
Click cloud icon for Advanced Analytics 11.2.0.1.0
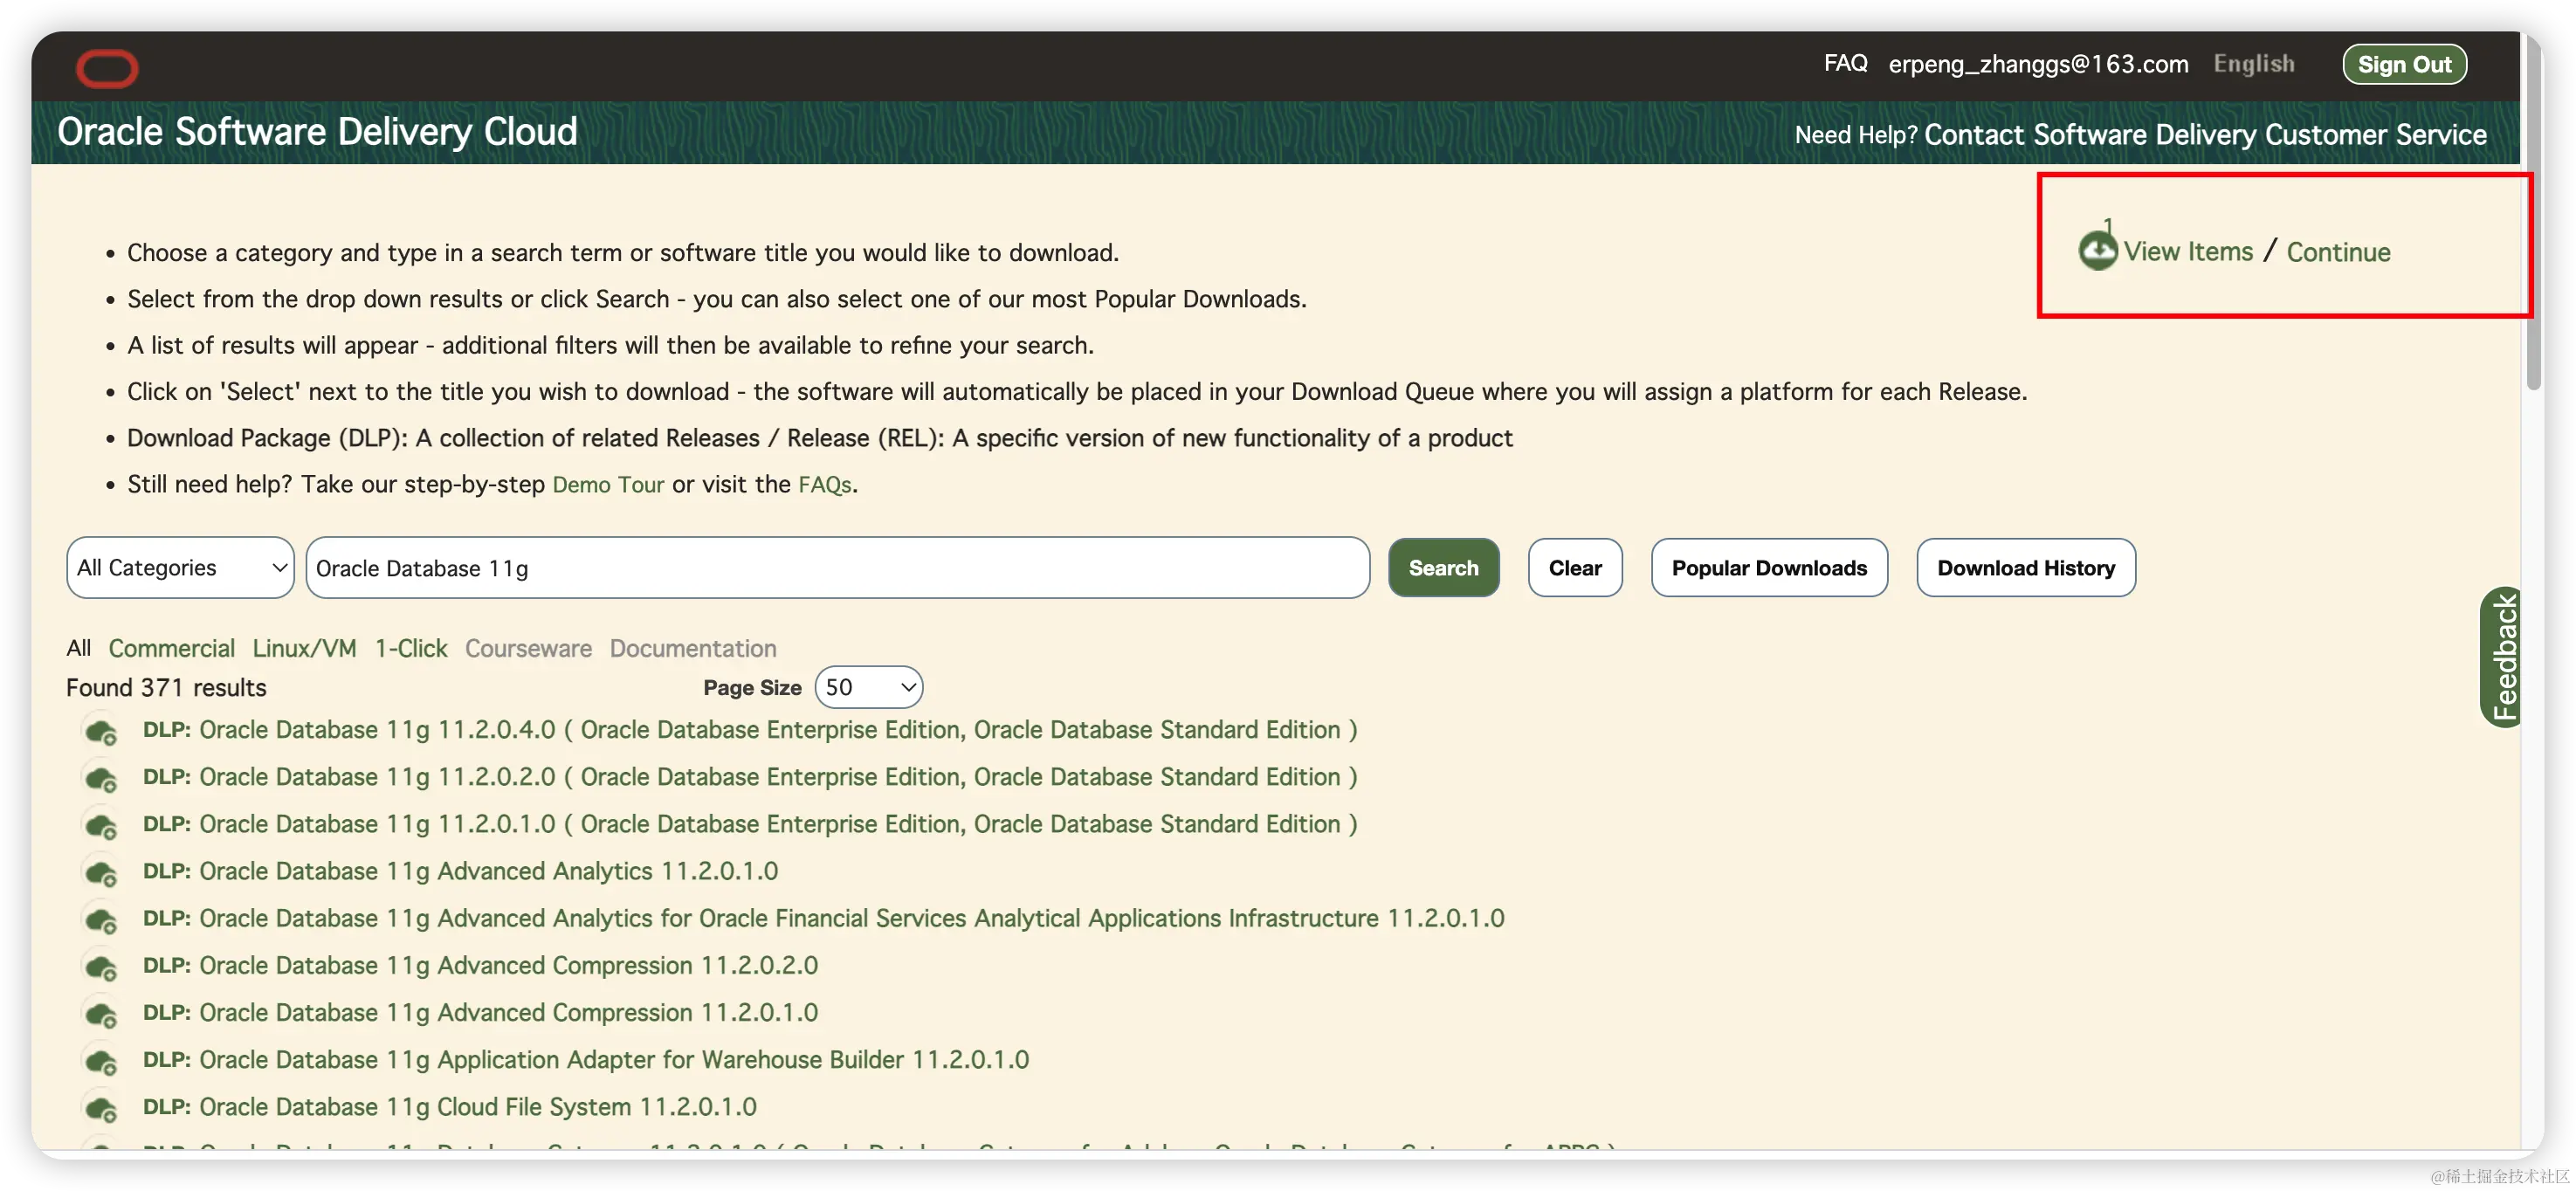pos(101,873)
